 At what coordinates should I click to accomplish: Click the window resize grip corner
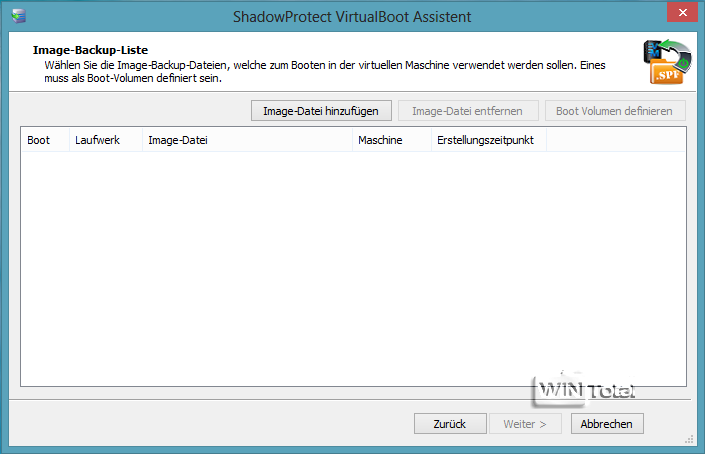(x=689, y=440)
